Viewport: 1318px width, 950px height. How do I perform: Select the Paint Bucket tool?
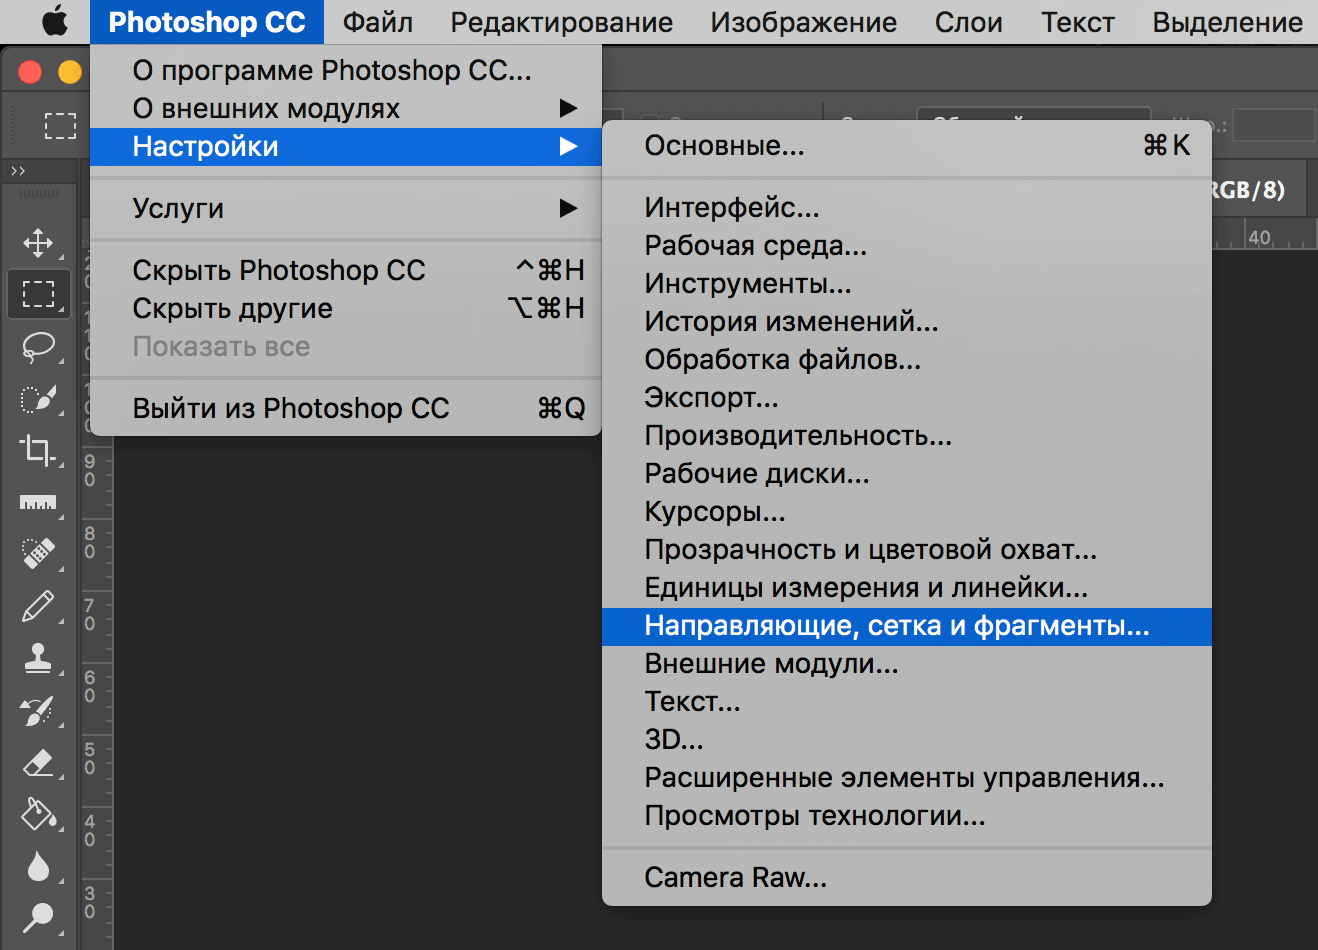(38, 814)
